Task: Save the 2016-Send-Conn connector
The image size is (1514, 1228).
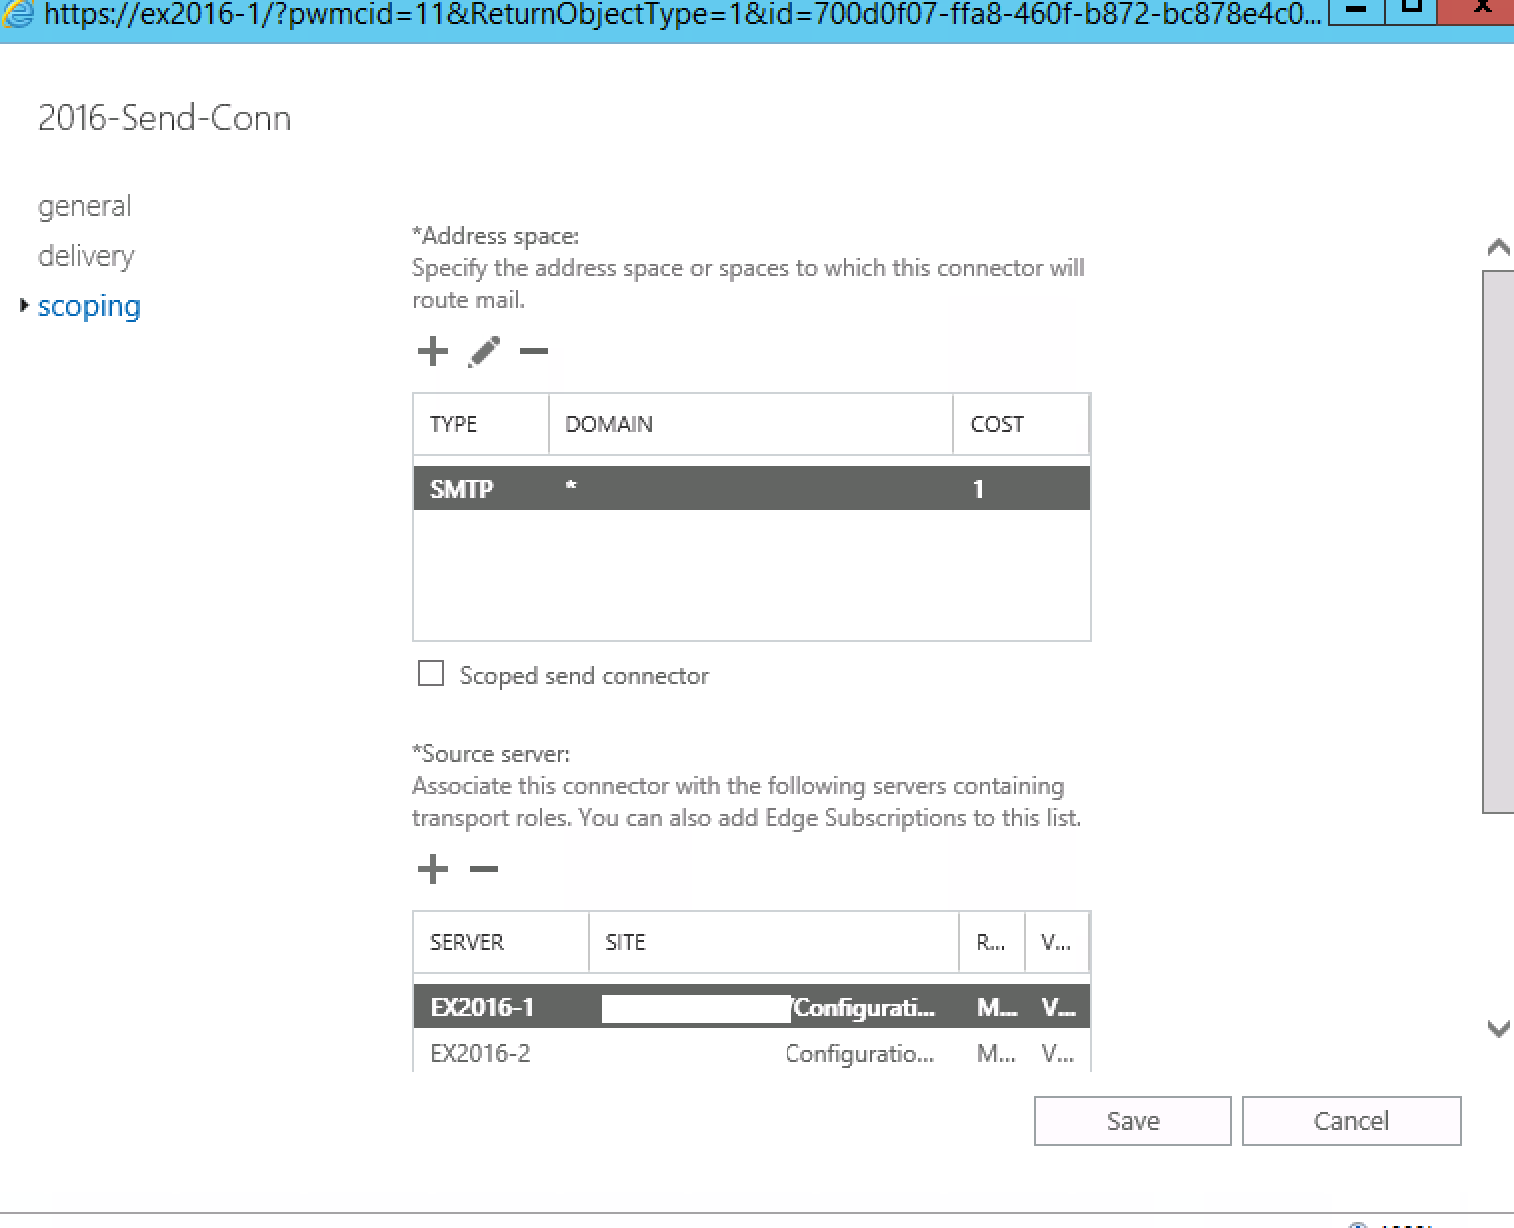Action: pyautogui.click(x=1131, y=1120)
